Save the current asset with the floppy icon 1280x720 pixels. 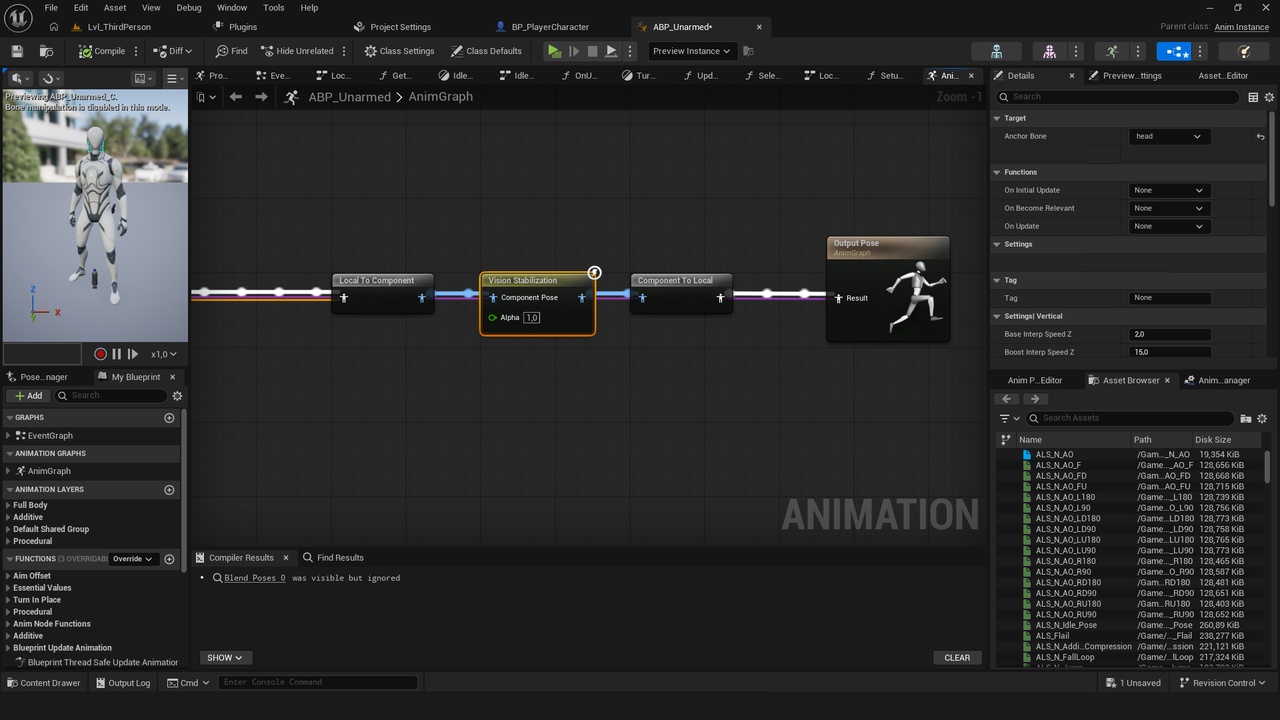click(17, 51)
